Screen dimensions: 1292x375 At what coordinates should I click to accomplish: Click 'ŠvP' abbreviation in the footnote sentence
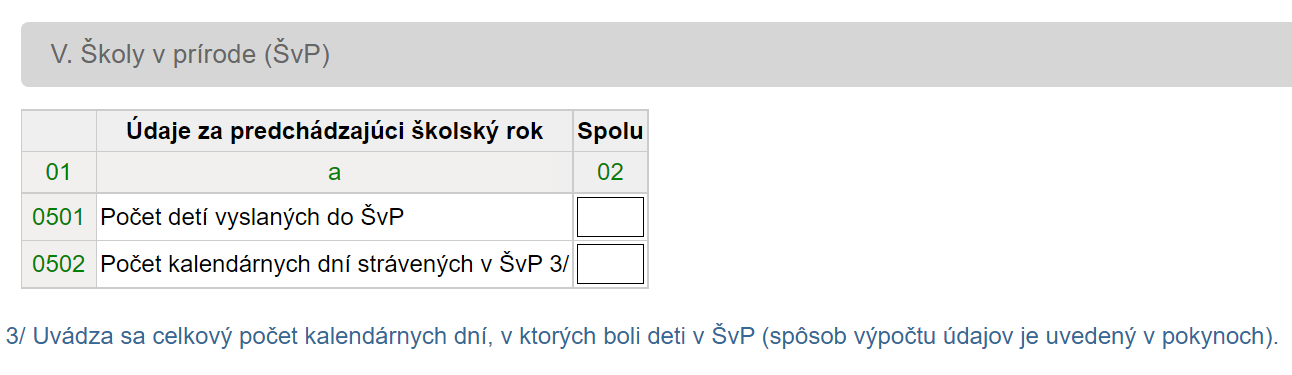click(x=733, y=336)
